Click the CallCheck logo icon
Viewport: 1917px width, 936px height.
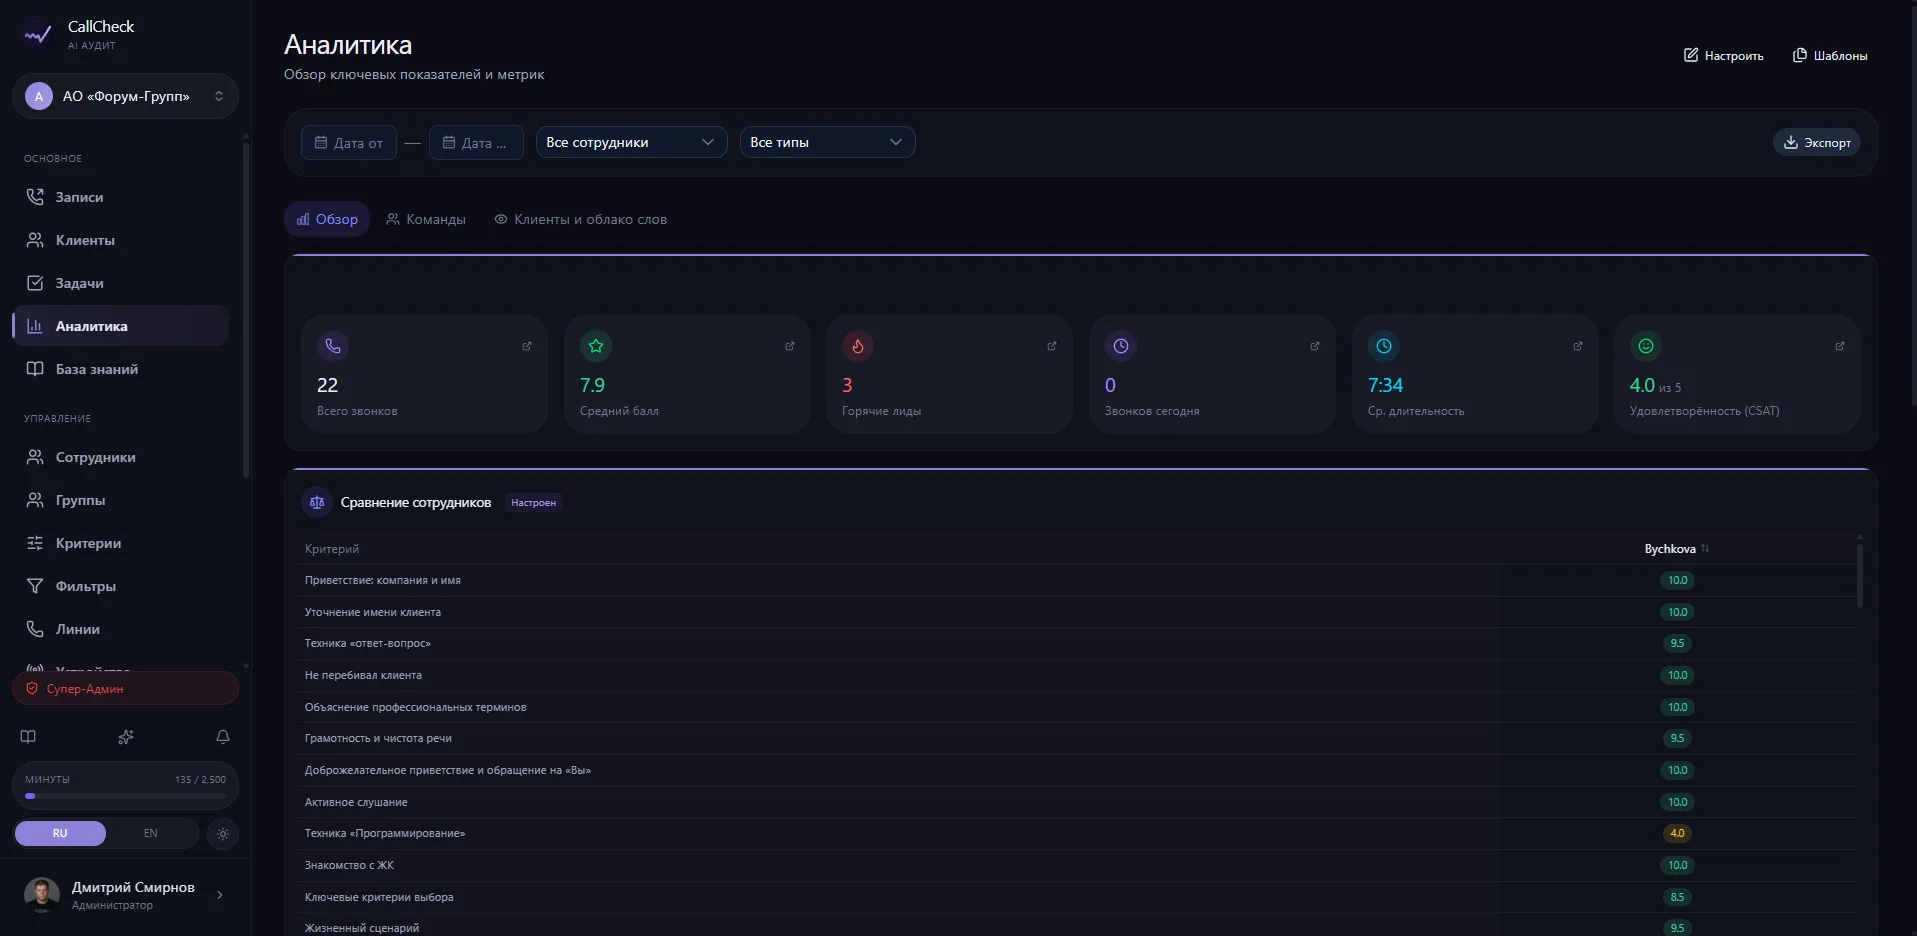coord(38,34)
